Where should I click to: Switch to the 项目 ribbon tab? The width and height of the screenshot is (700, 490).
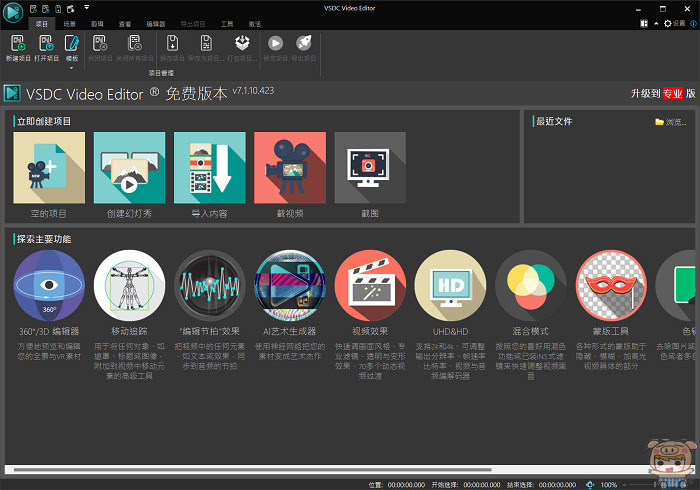pos(42,24)
